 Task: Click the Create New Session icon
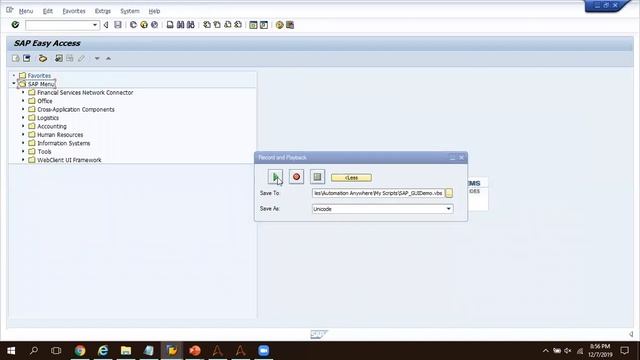coord(253,25)
